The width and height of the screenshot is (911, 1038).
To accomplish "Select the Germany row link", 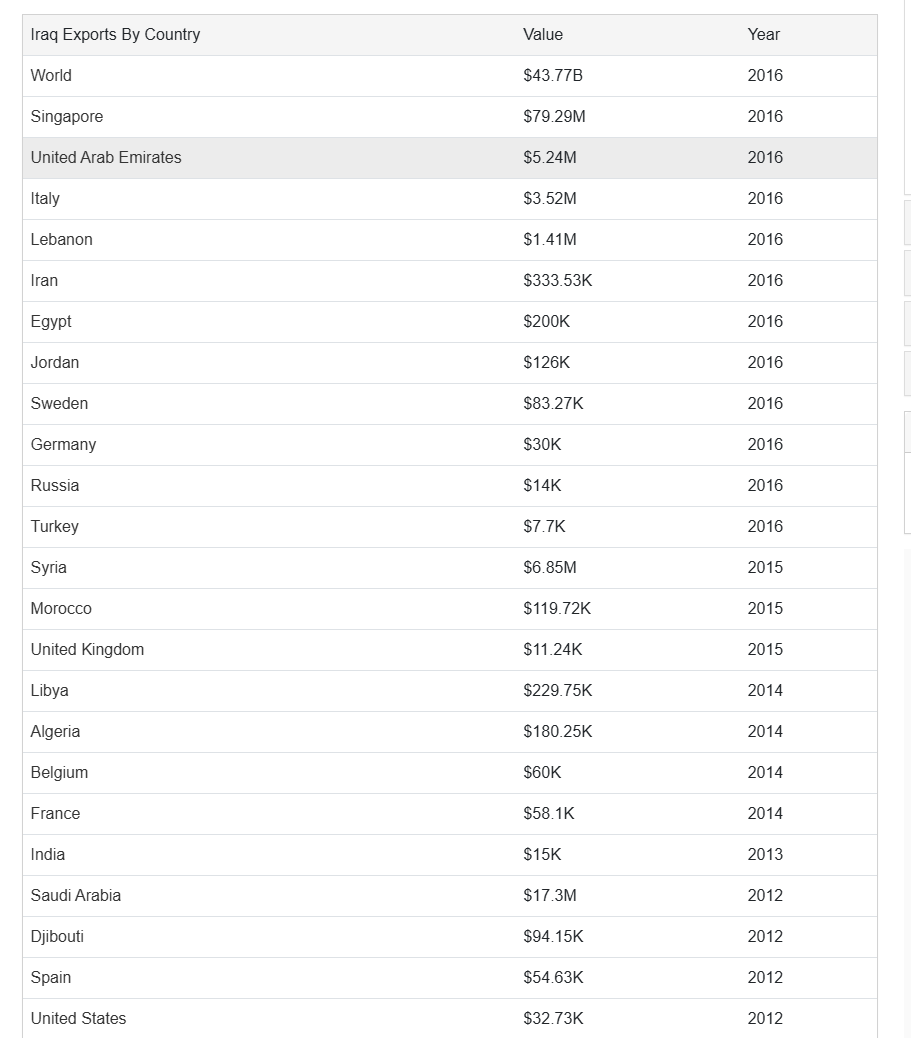I will click(x=63, y=445).
